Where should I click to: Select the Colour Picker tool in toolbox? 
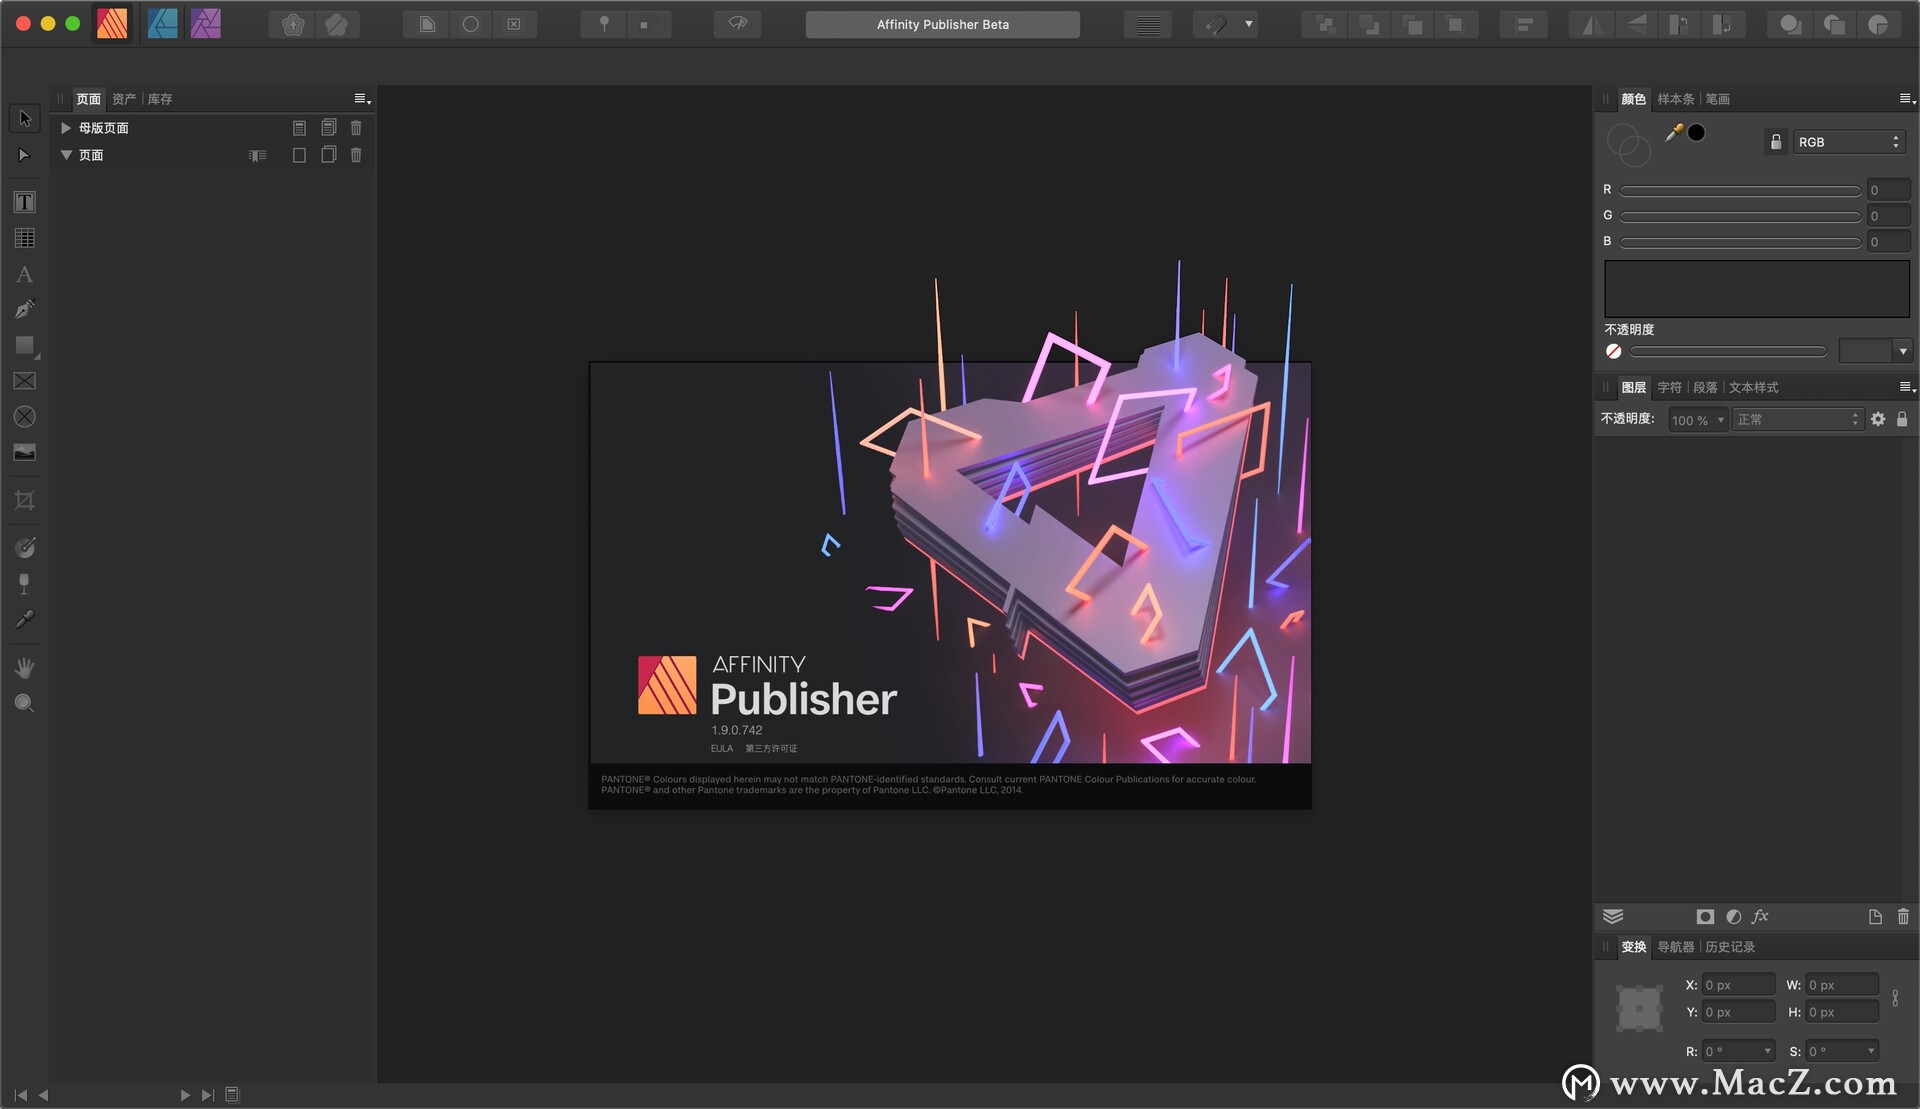(25, 619)
